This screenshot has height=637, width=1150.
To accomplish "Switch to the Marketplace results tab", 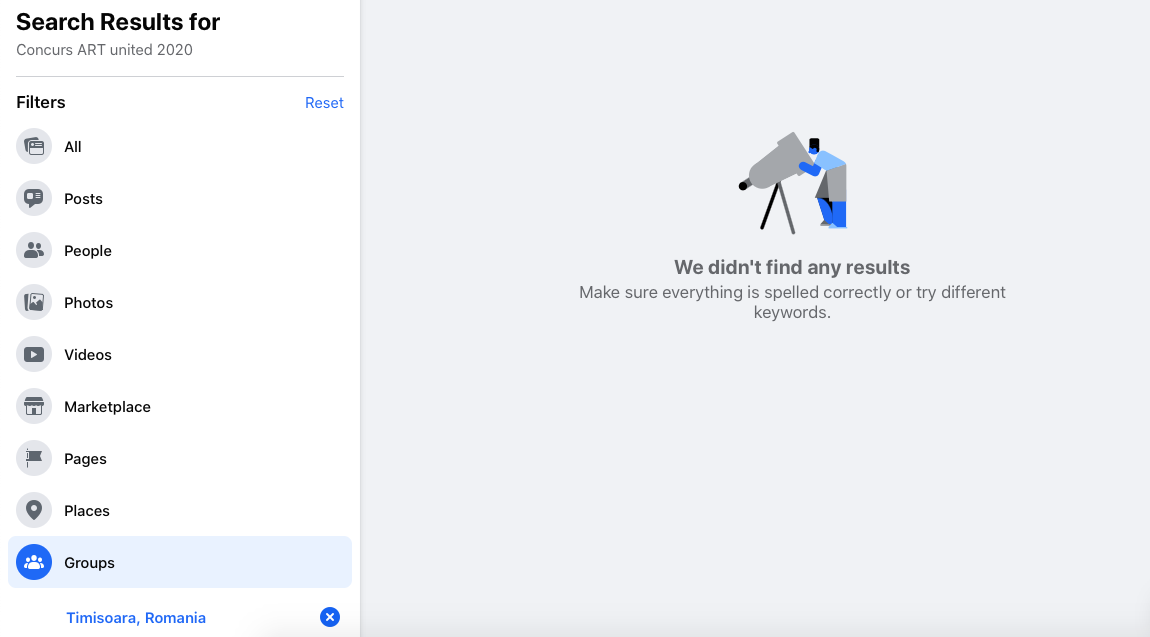I will 107,407.
